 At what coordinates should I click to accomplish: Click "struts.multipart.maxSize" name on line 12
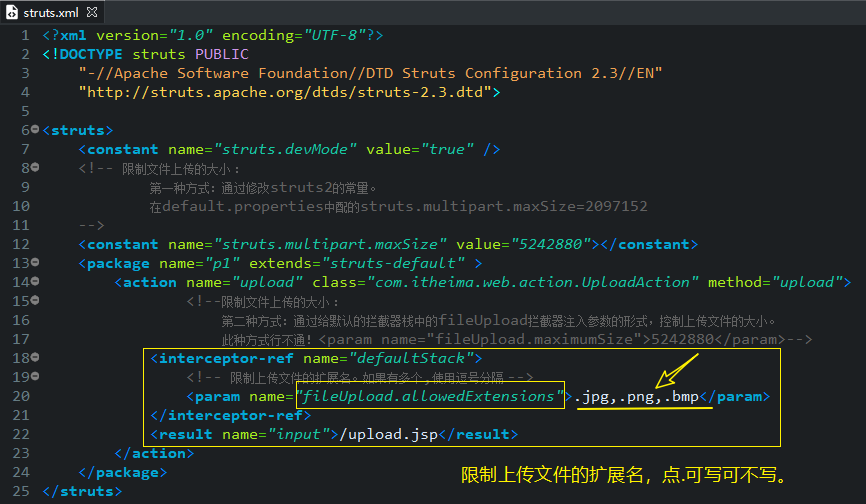(330, 244)
